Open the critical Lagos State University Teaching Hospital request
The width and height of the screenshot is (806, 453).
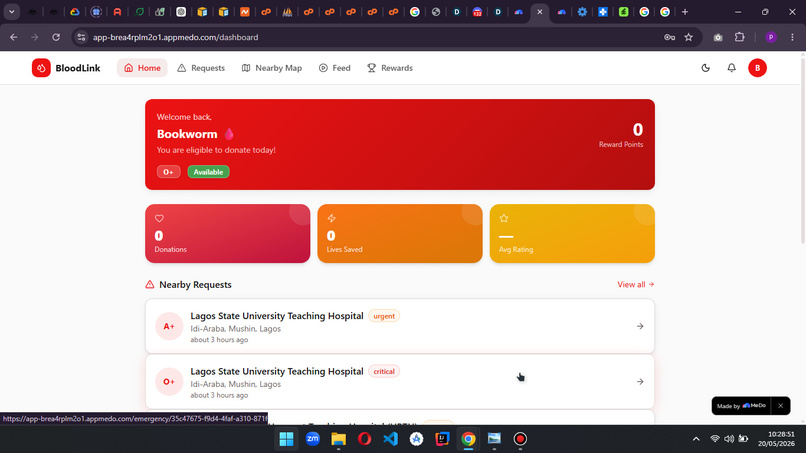click(x=400, y=382)
